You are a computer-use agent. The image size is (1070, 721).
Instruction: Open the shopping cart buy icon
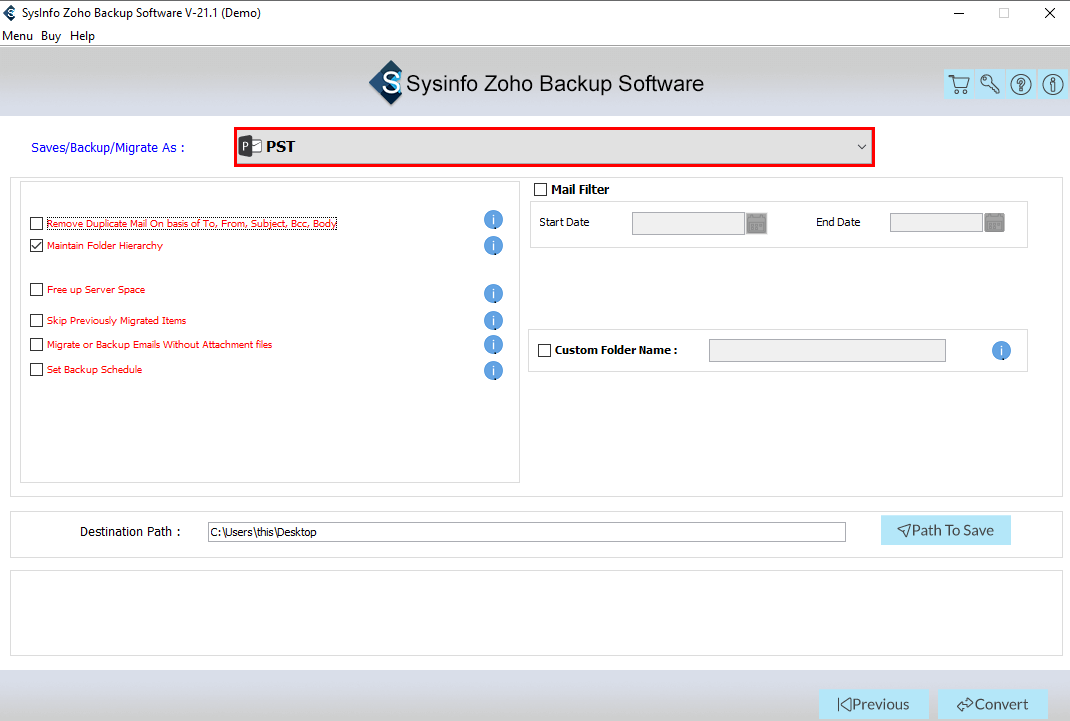pos(959,85)
